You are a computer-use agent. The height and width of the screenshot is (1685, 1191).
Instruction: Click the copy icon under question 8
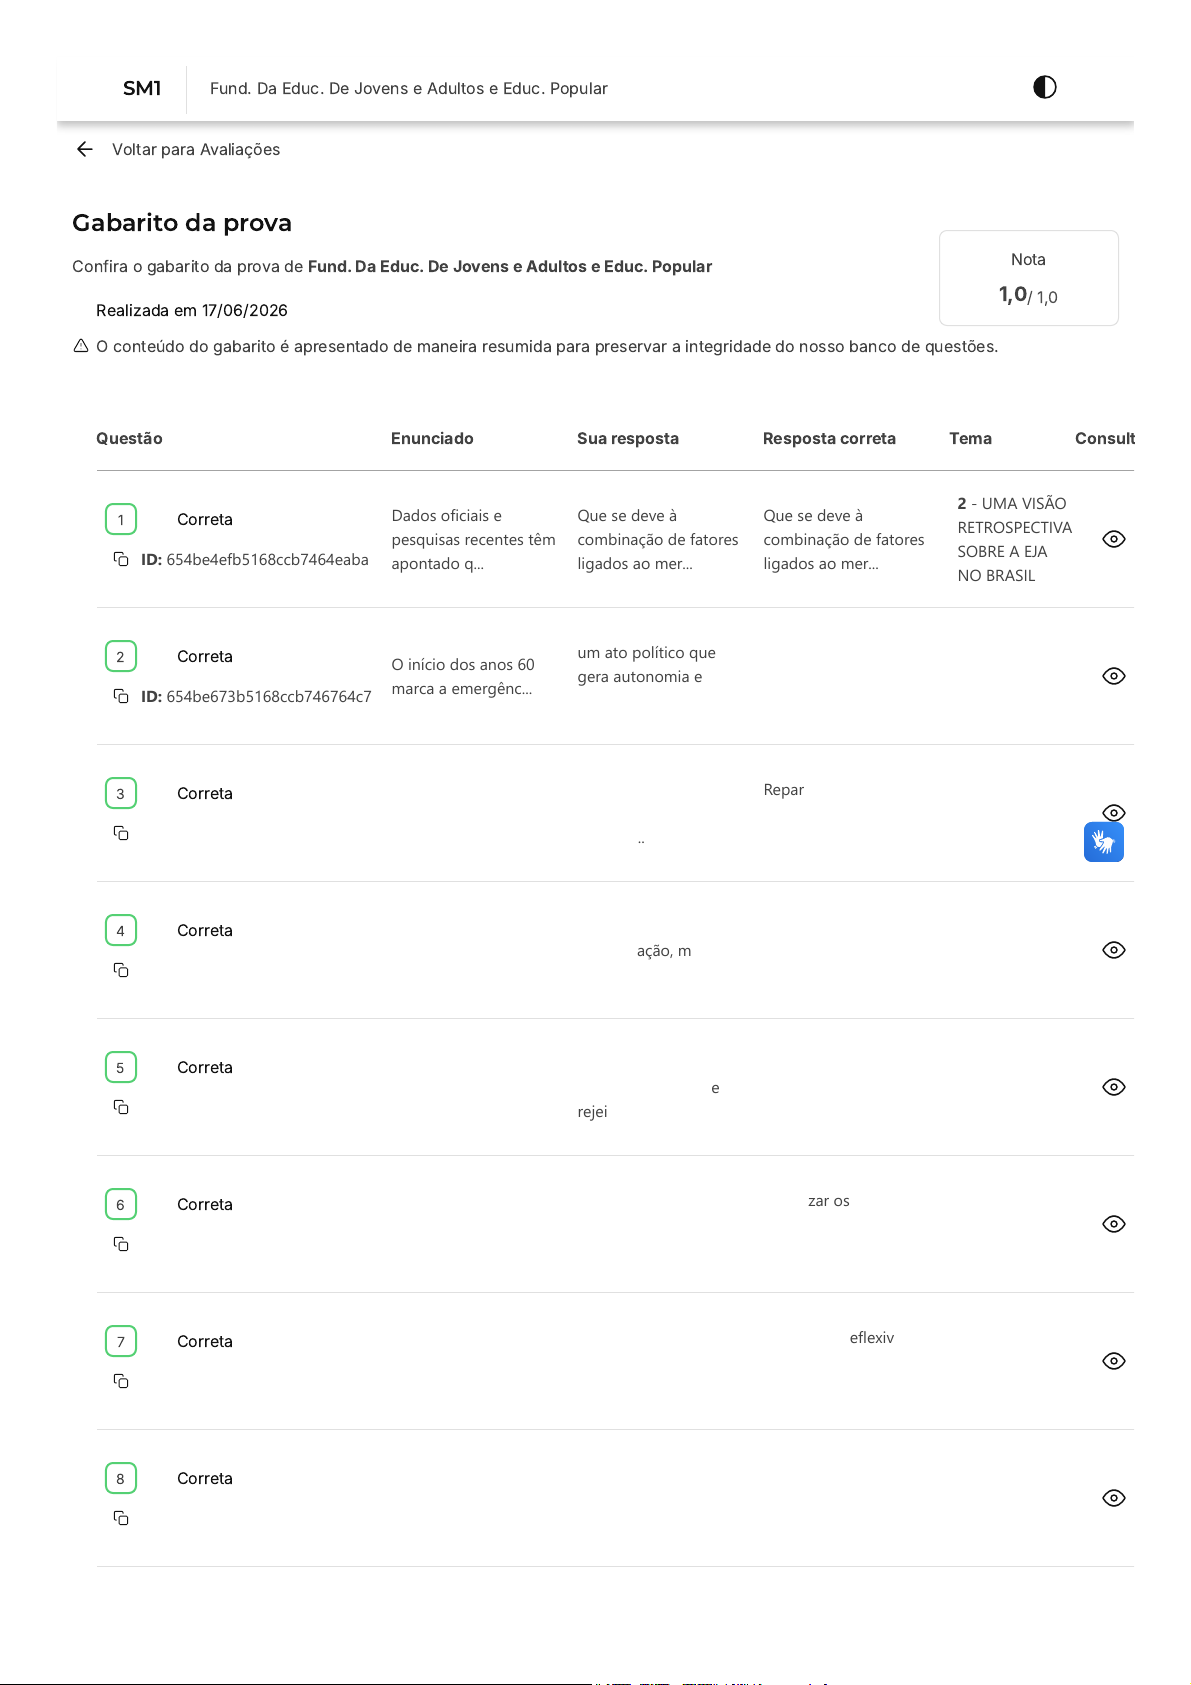click(x=121, y=1518)
